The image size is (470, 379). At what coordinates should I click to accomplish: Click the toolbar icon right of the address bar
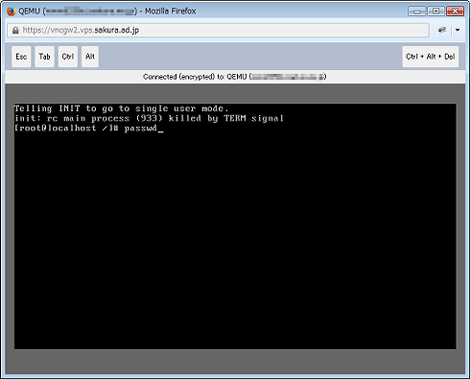coord(442,30)
